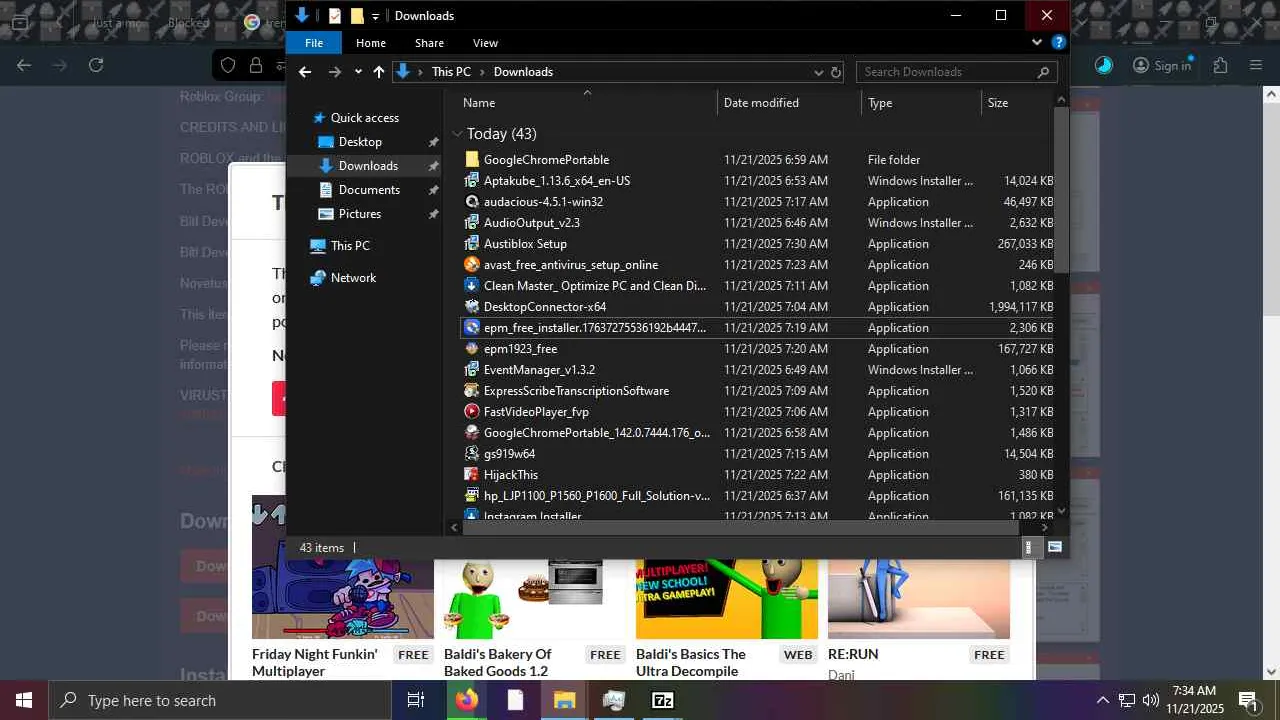Click the taskbar Type here to search box

(220, 700)
